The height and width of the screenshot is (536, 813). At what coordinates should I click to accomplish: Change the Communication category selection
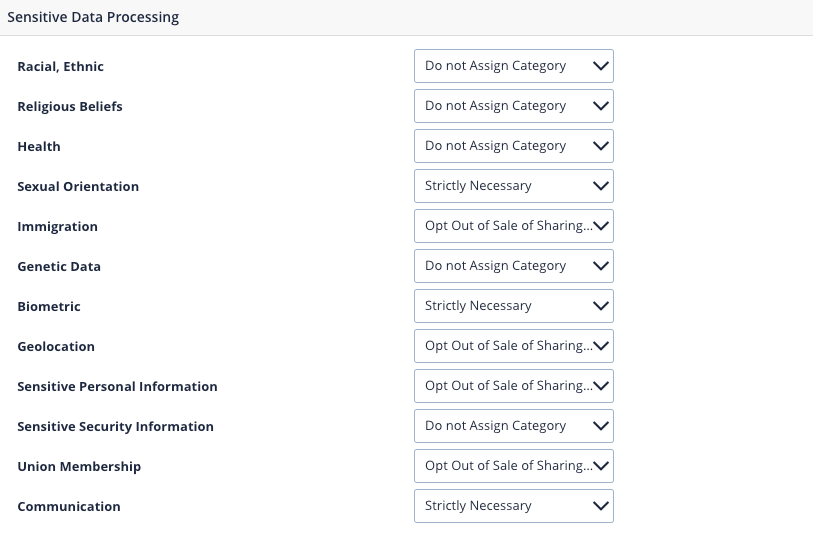point(513,506)
